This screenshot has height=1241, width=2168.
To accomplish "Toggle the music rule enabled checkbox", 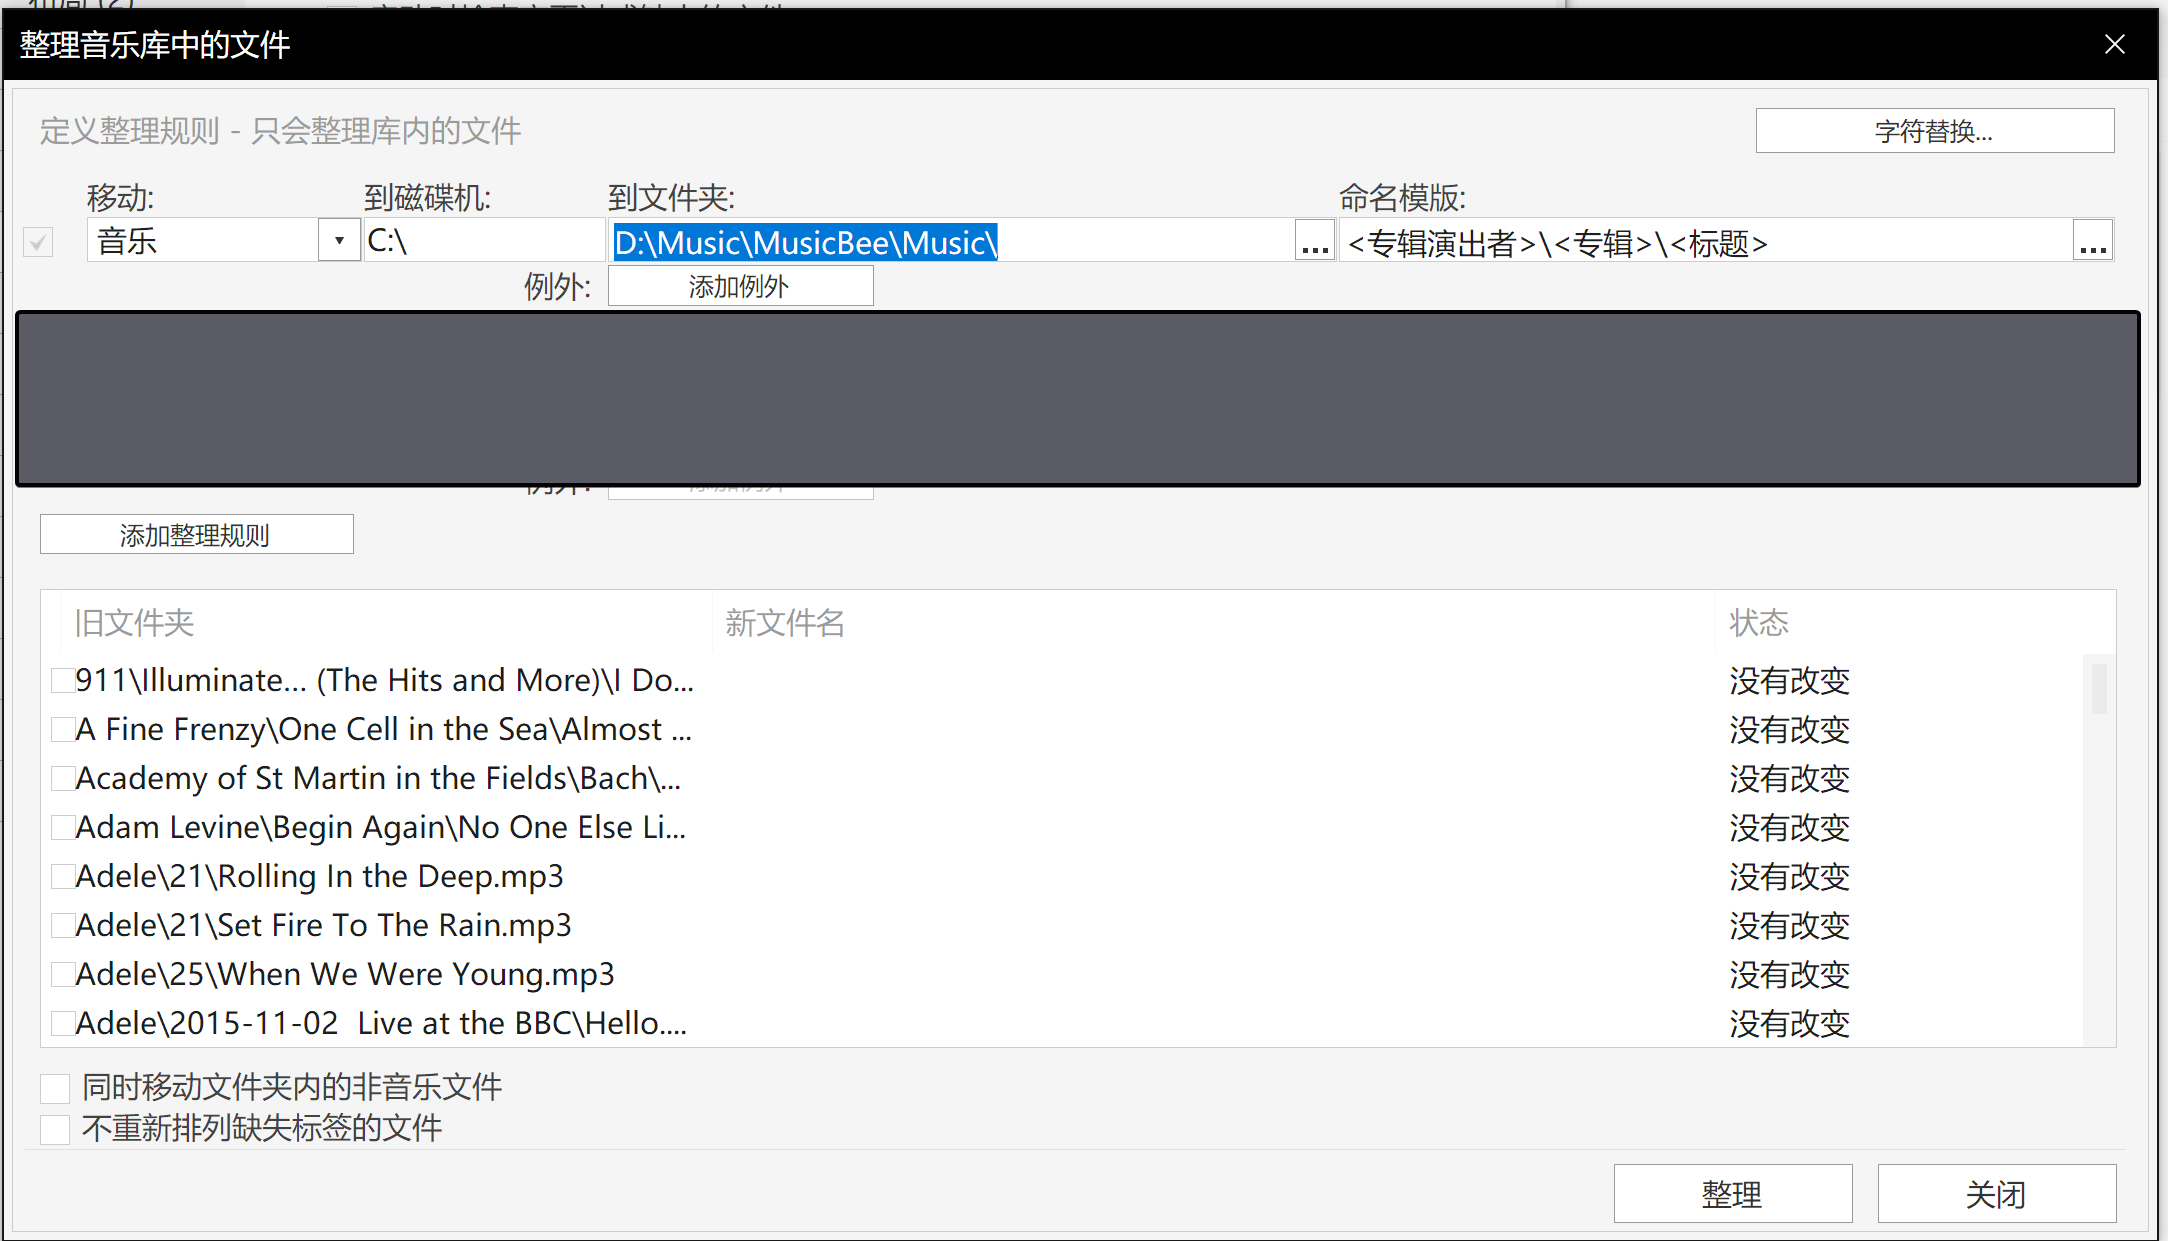I will (38, 242).
